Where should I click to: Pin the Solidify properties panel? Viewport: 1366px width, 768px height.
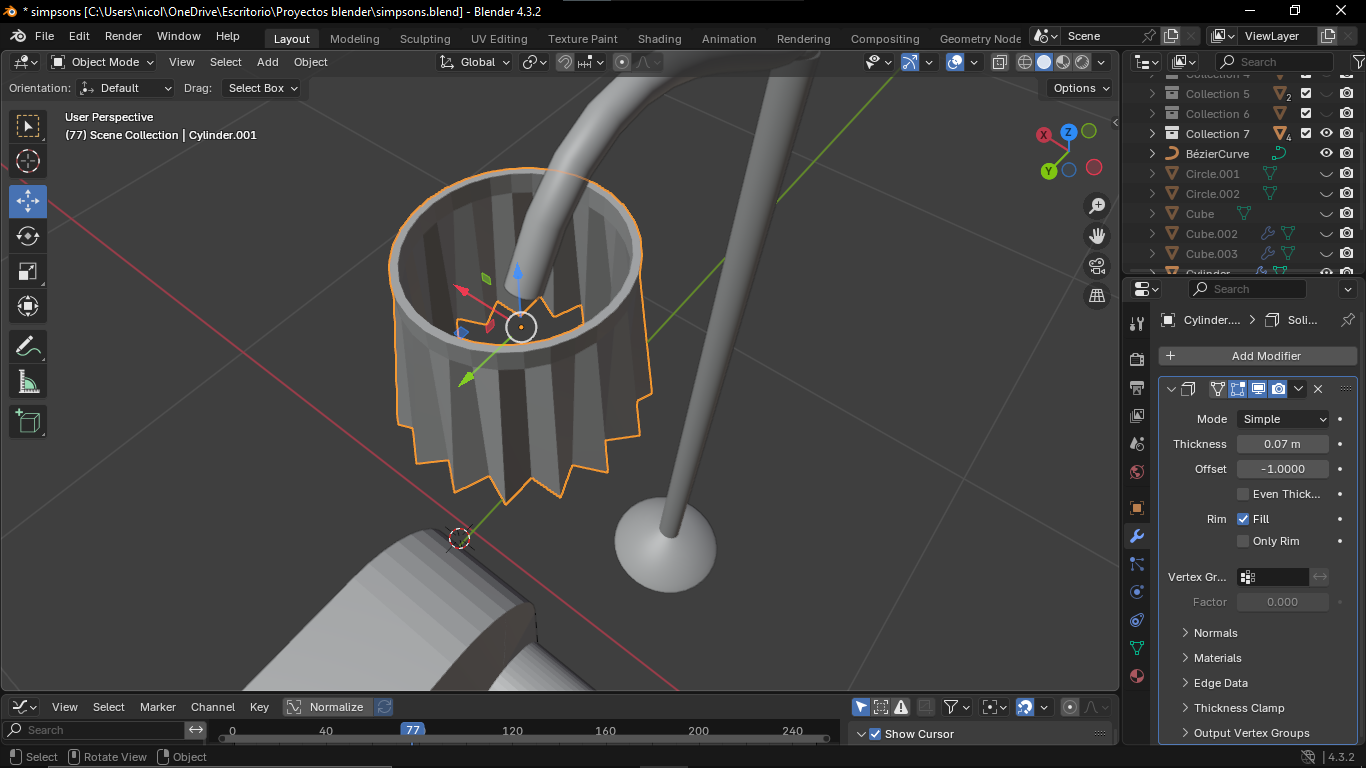(x=1347, y=320)
